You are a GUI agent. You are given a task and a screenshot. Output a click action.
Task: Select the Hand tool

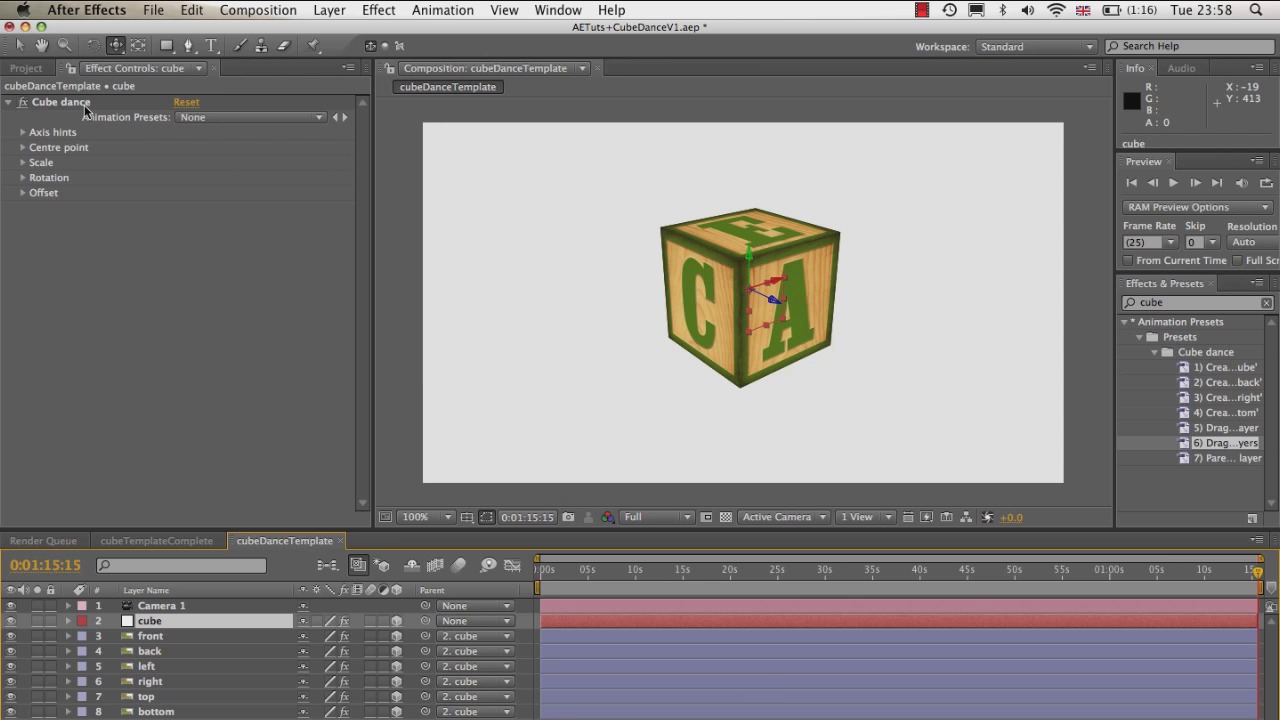(41, 46)
